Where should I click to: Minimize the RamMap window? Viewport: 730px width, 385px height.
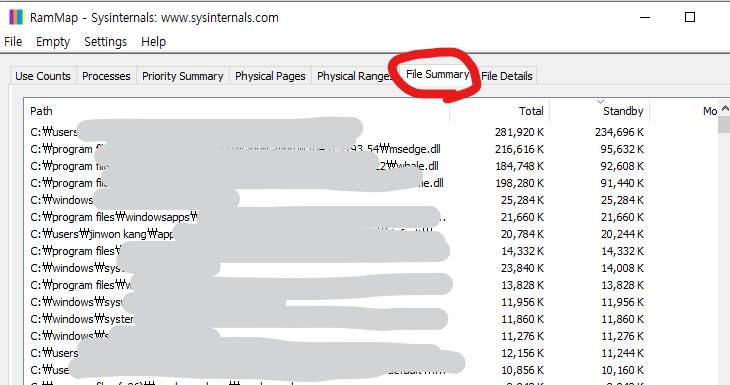tap(645, 18)
